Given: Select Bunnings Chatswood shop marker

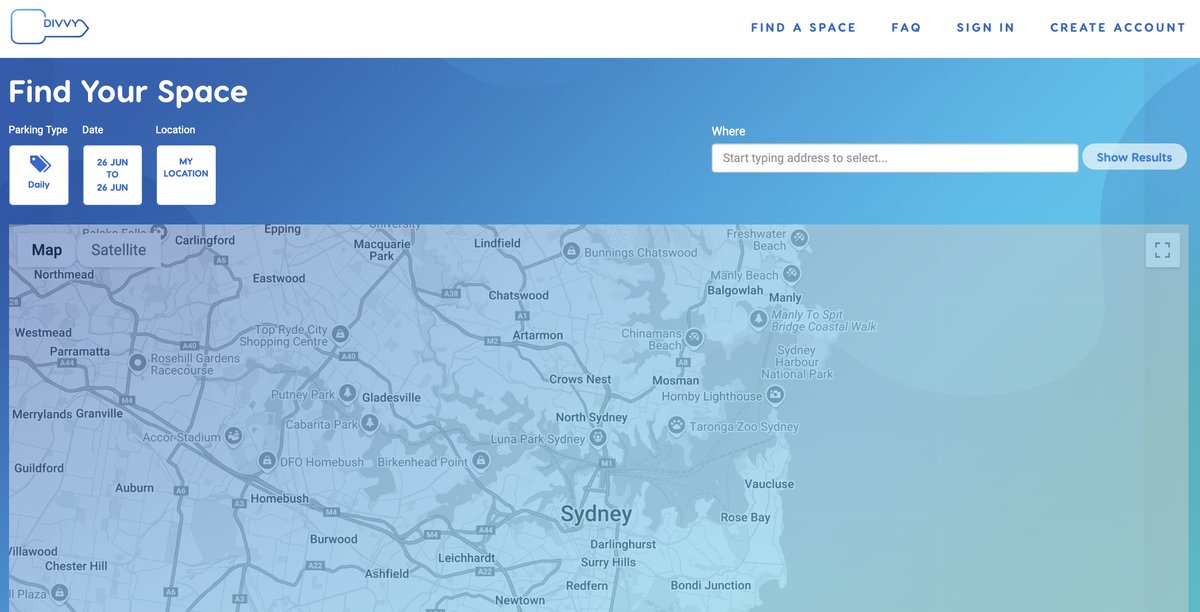Looking at the screenshot, I should click(571, 251).
